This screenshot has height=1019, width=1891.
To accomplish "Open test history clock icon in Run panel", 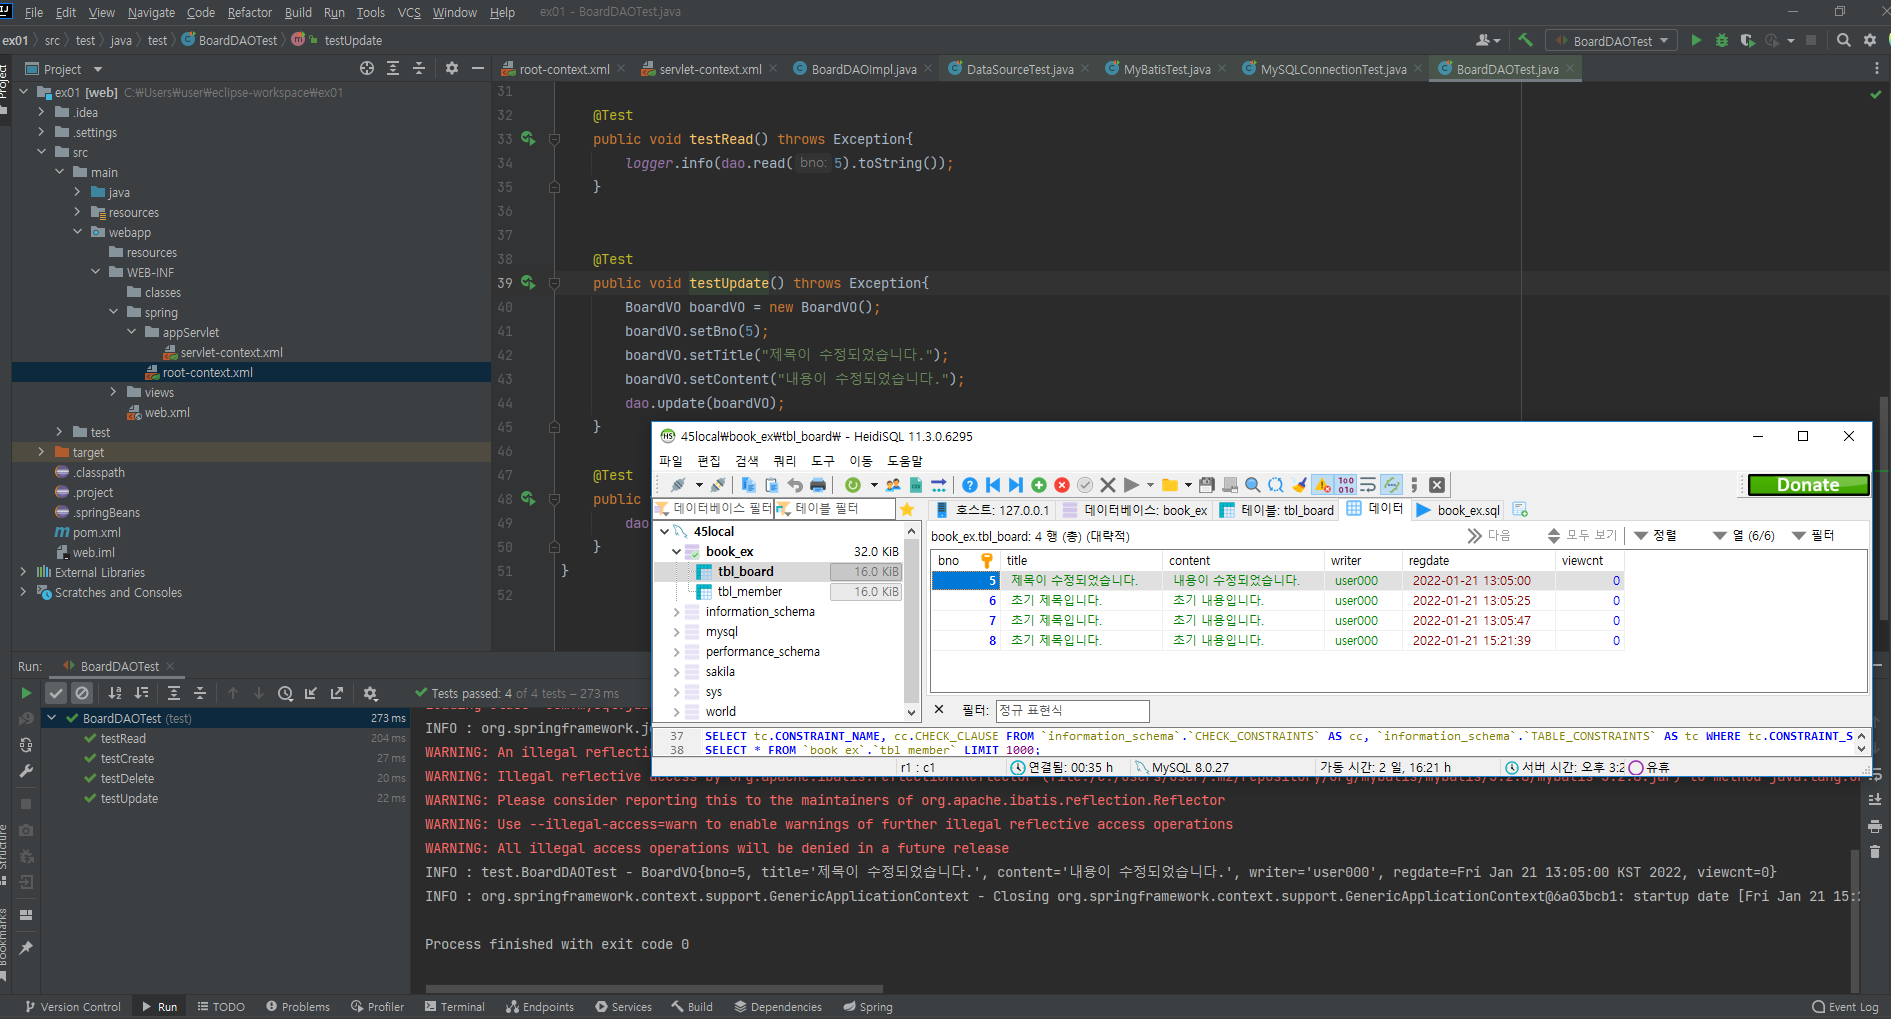I will 285,693.
